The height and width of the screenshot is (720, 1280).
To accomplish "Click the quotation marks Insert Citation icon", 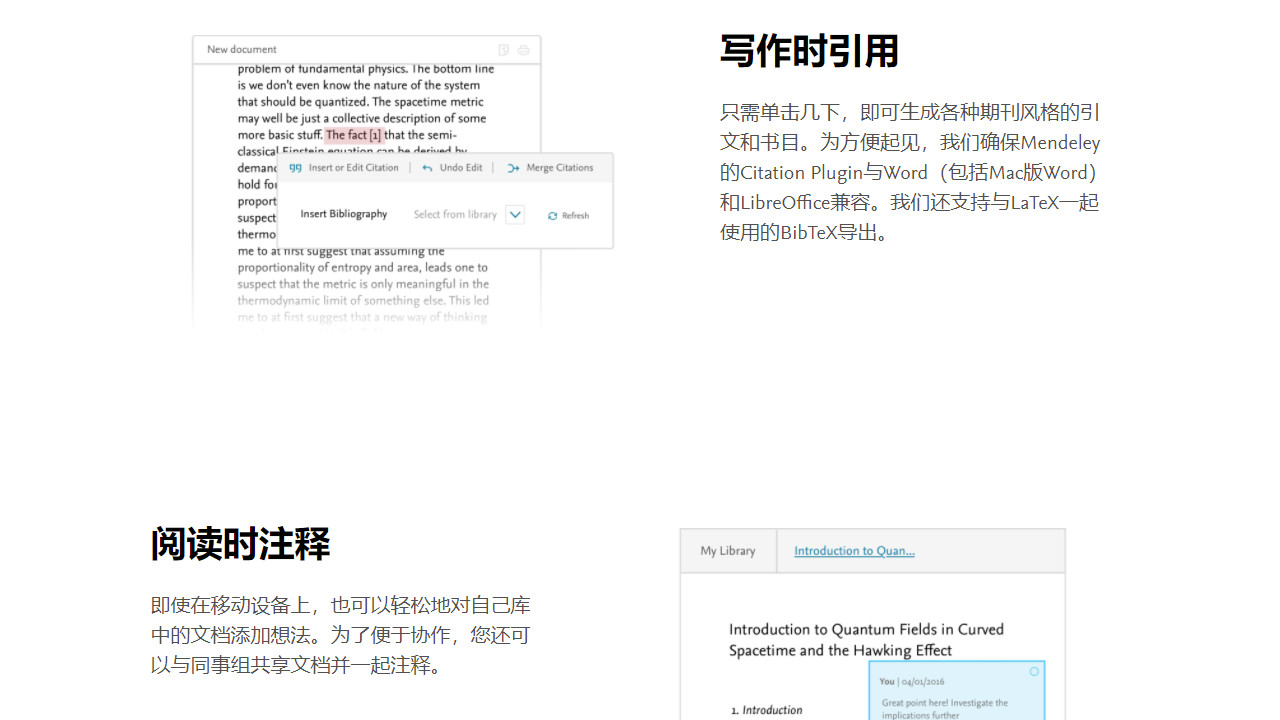I will click(x=295, y=167).
